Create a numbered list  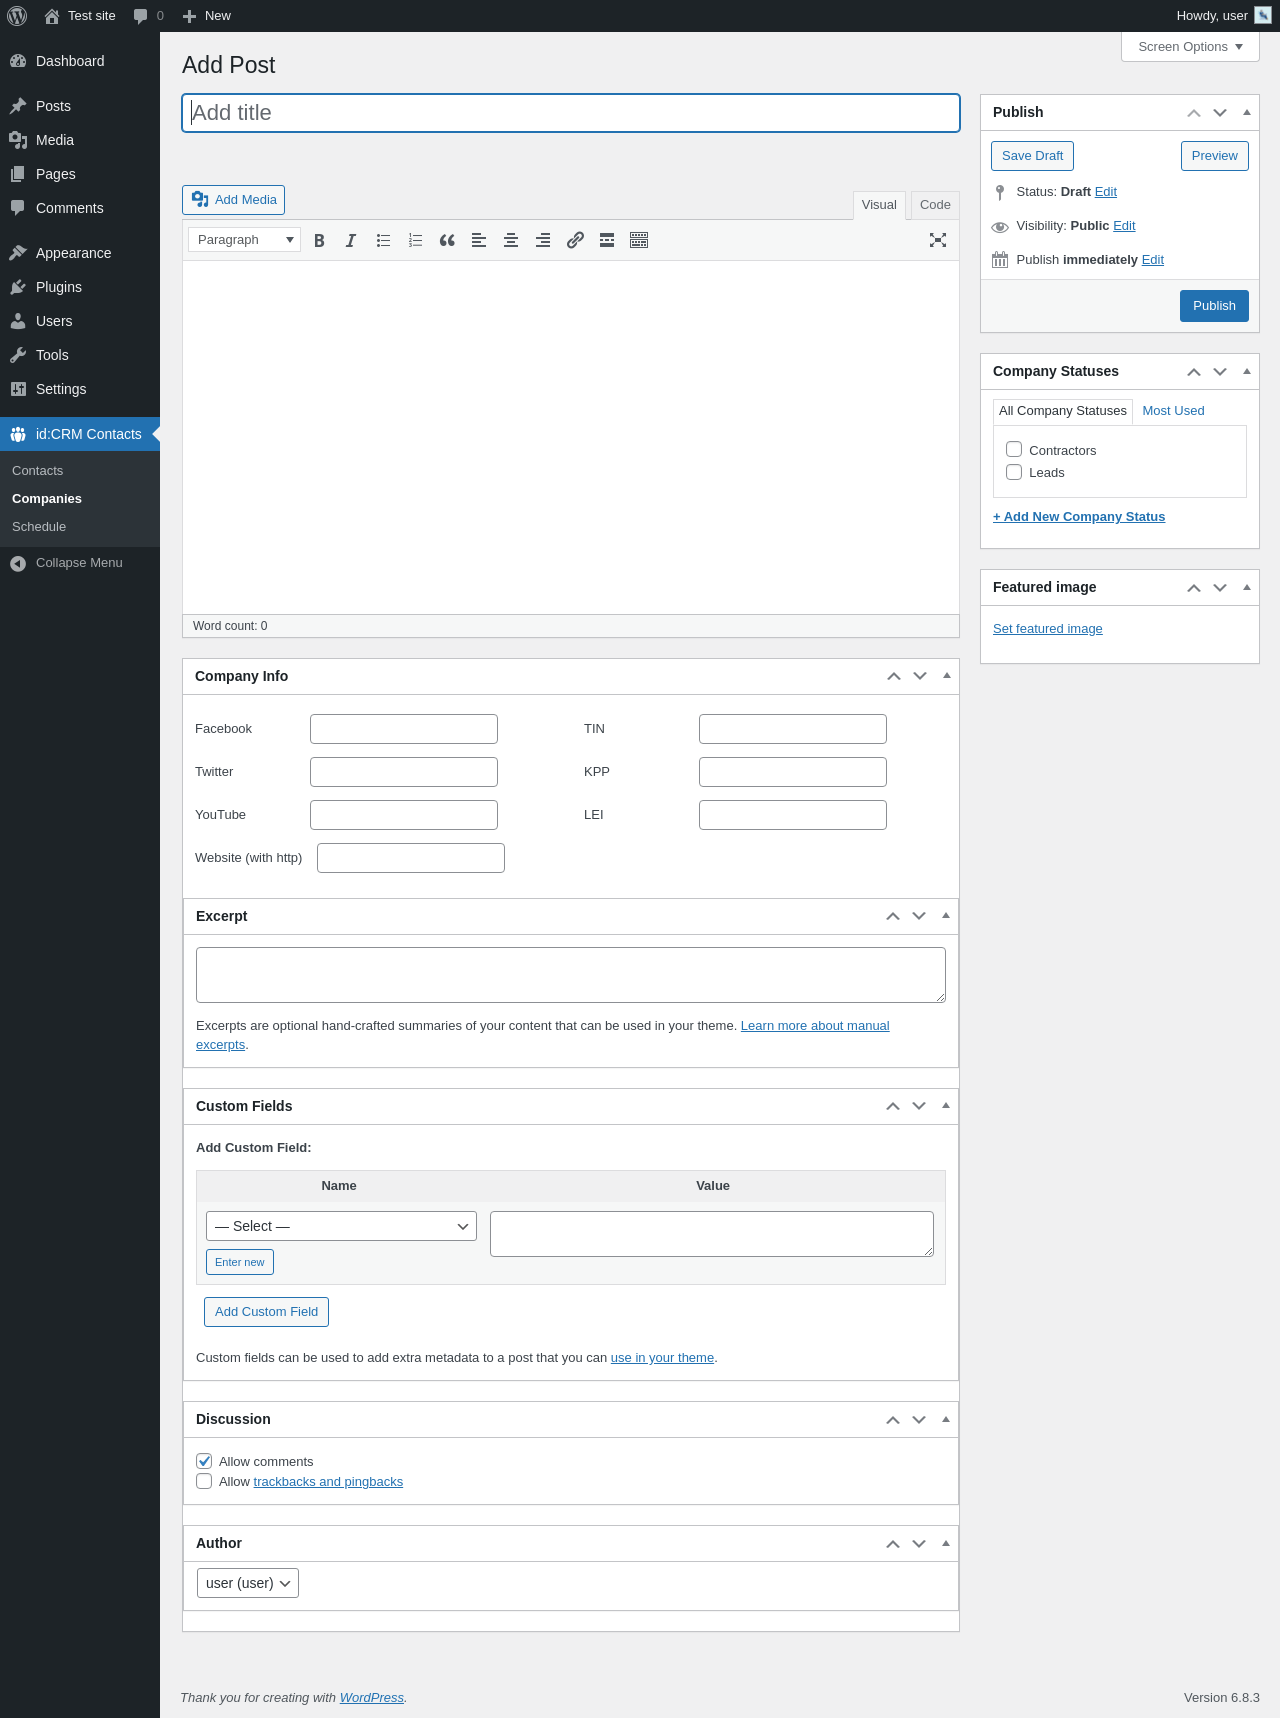point(415,240)
